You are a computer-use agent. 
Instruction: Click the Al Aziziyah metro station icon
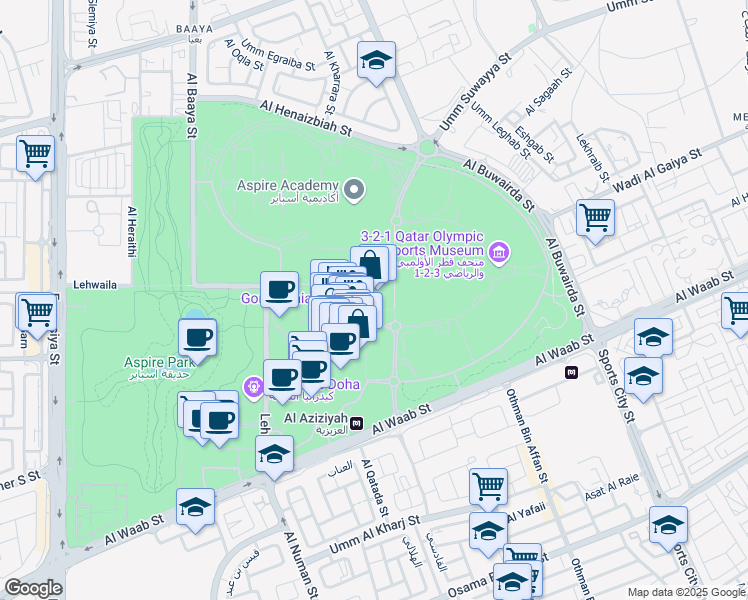pos(356,424)
